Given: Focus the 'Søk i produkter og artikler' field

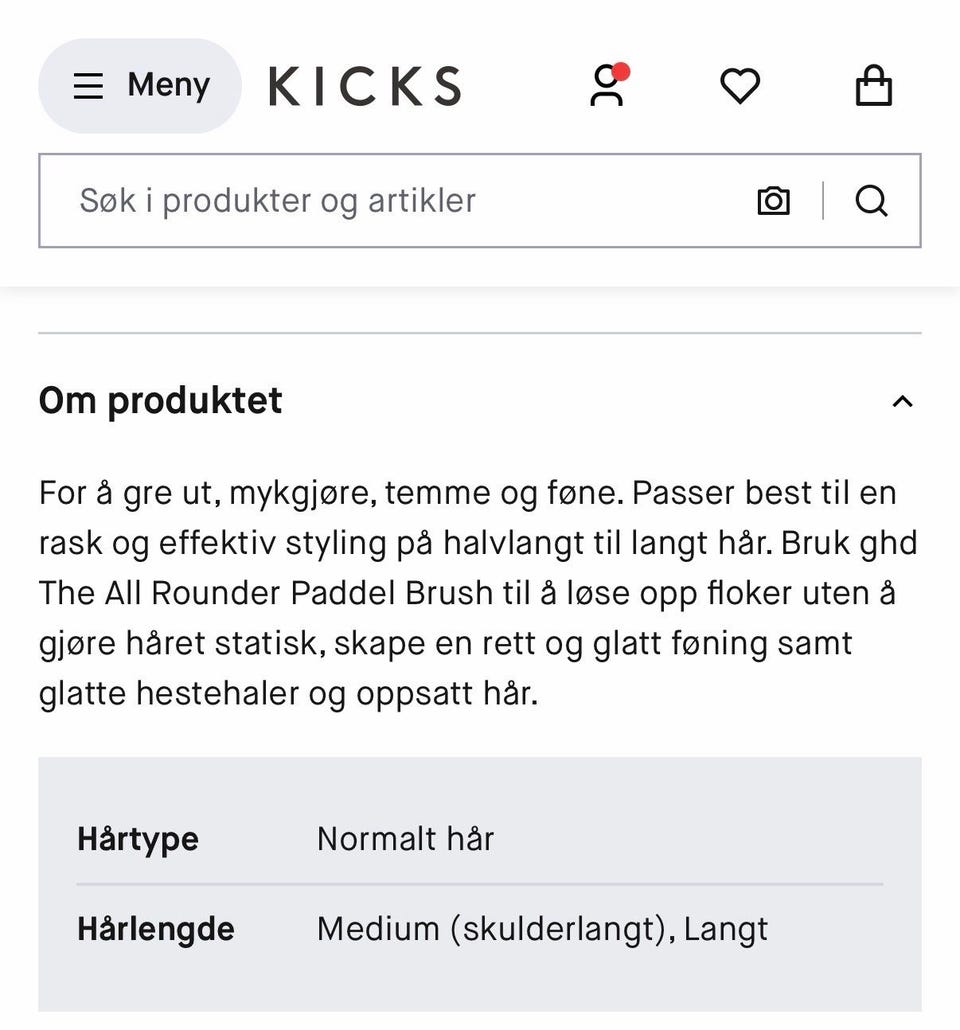Looking at the screenshot, I should (x=400, y=201).
